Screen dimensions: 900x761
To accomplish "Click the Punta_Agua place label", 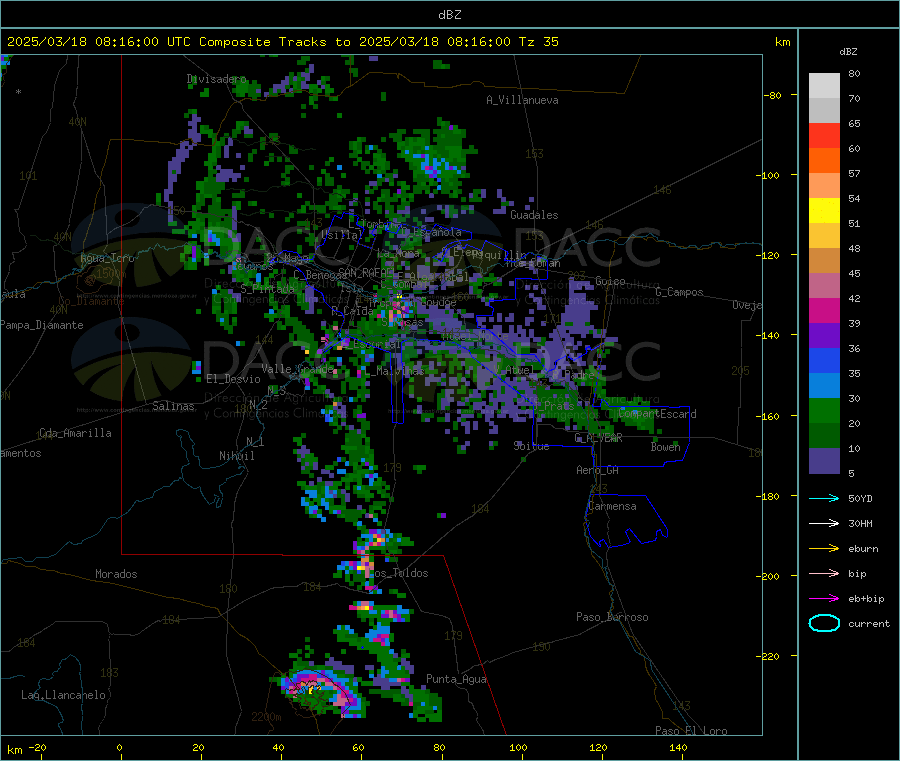I will 456,679.
